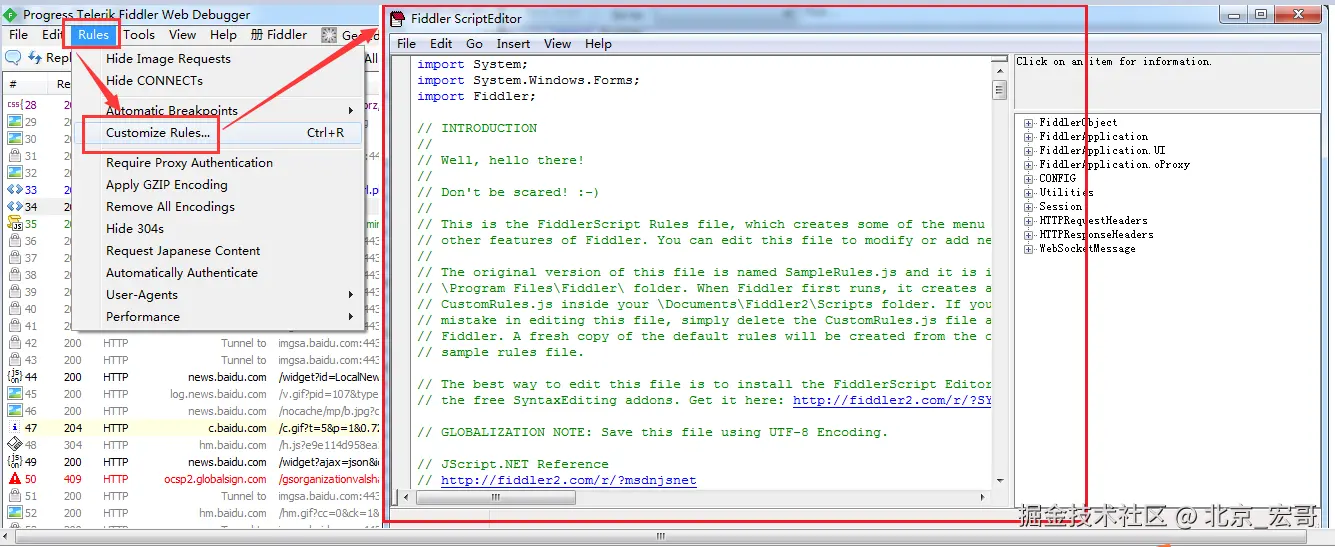1335x547 pixels.
Task: Expand the HTTPResponseHeaders tree node
Action: pyautogui.click(x=1028, y=235)
